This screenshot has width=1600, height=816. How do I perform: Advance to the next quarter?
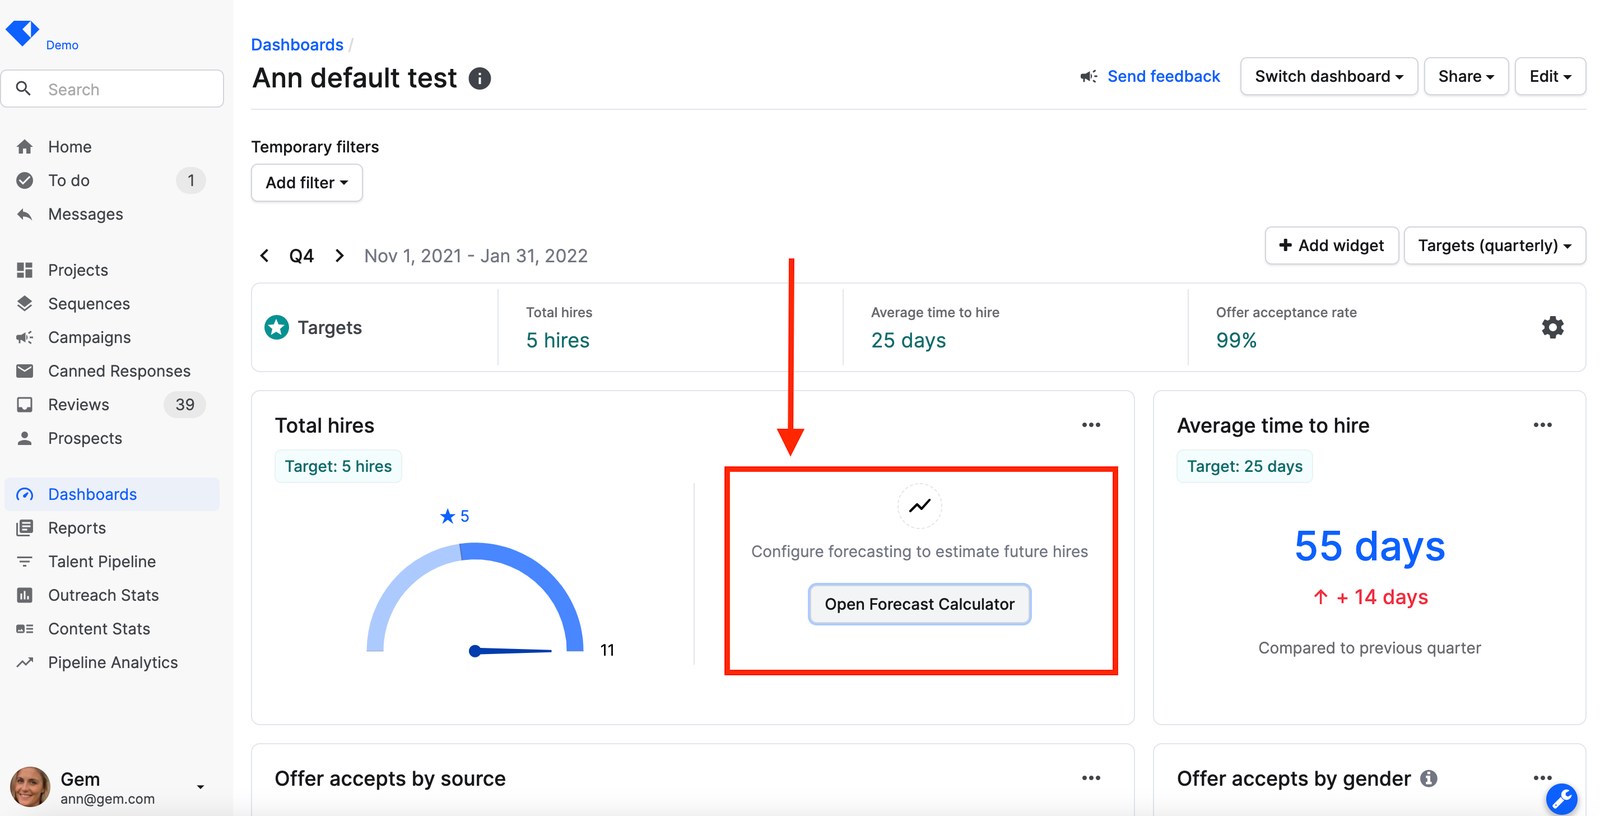pyautogui.click(x=340, y=256)
